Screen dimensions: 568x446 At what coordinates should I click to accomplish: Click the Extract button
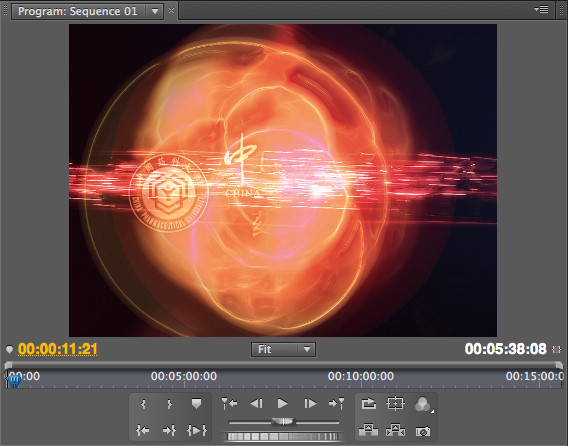click(x=395, y=430)
